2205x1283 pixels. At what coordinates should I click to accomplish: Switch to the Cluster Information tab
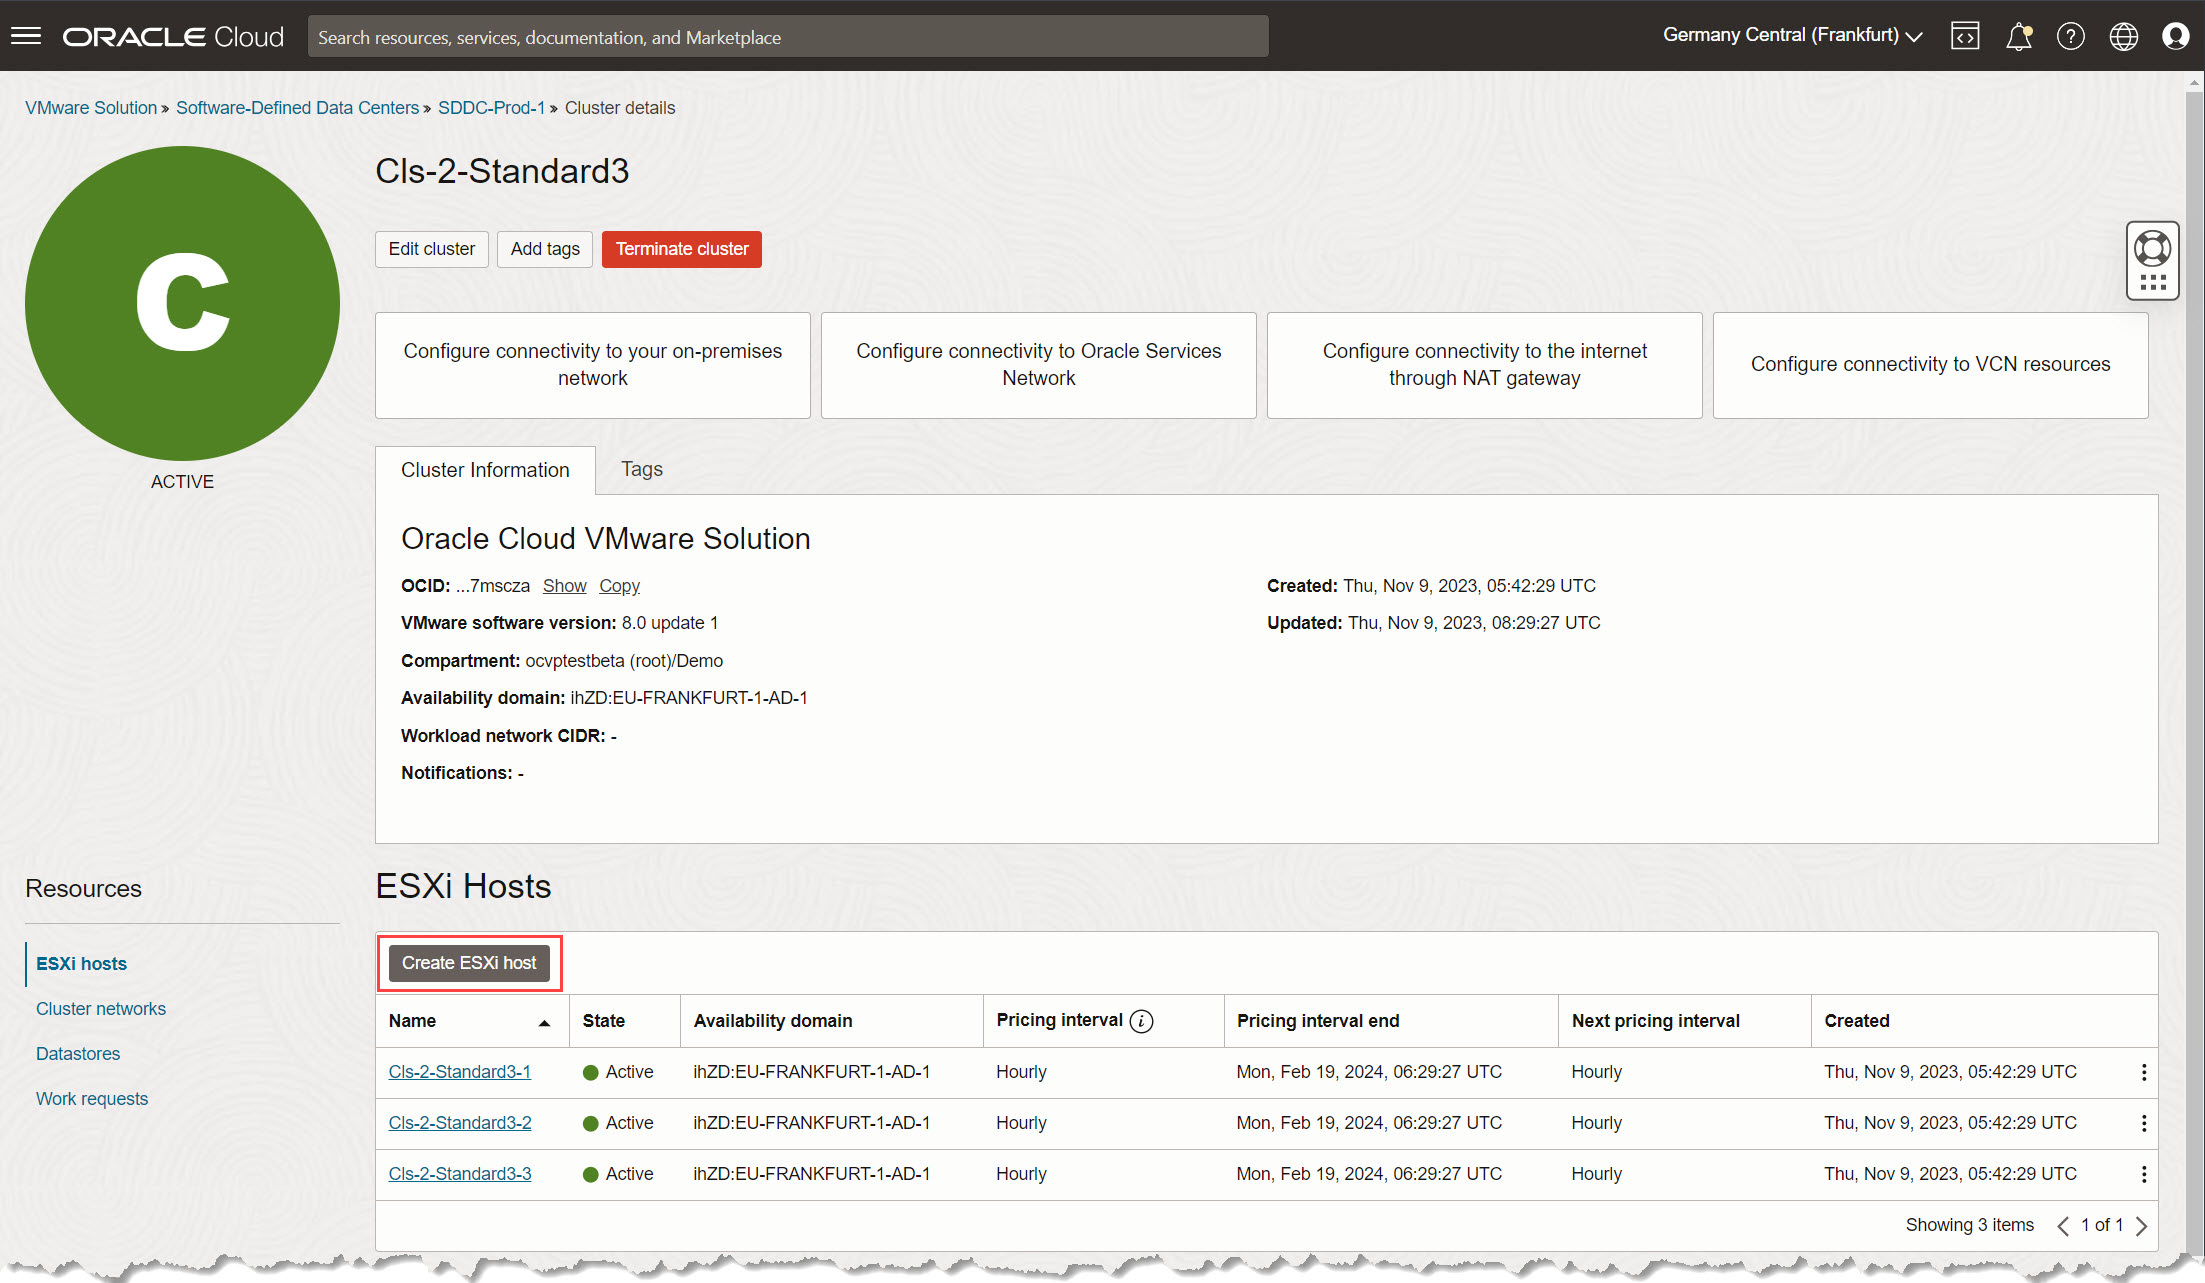(x=485, y=470)
